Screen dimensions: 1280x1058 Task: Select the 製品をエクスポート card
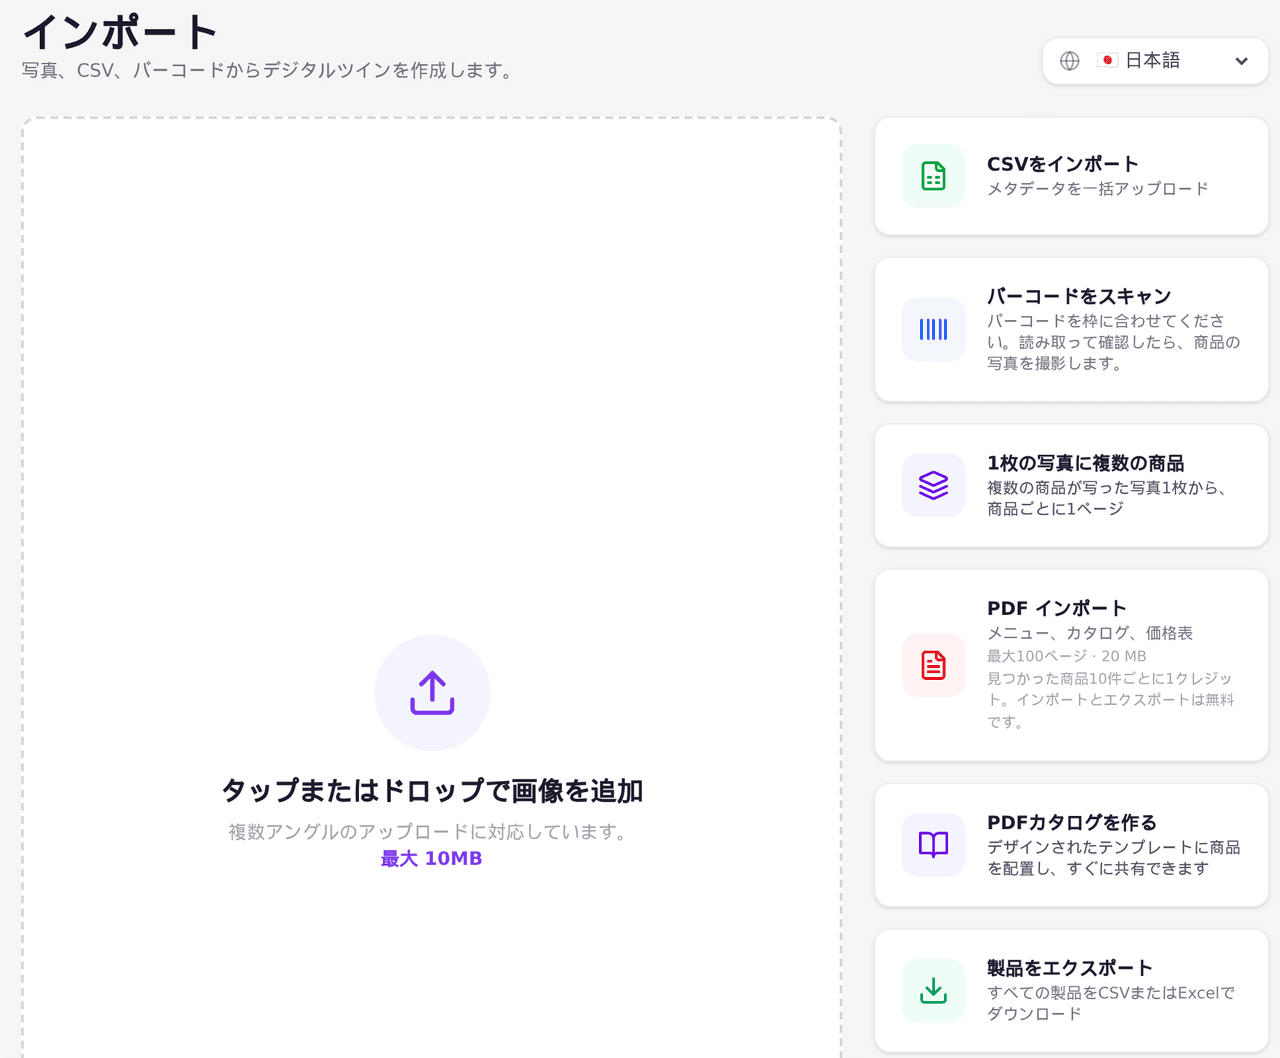click(1071, 991)
